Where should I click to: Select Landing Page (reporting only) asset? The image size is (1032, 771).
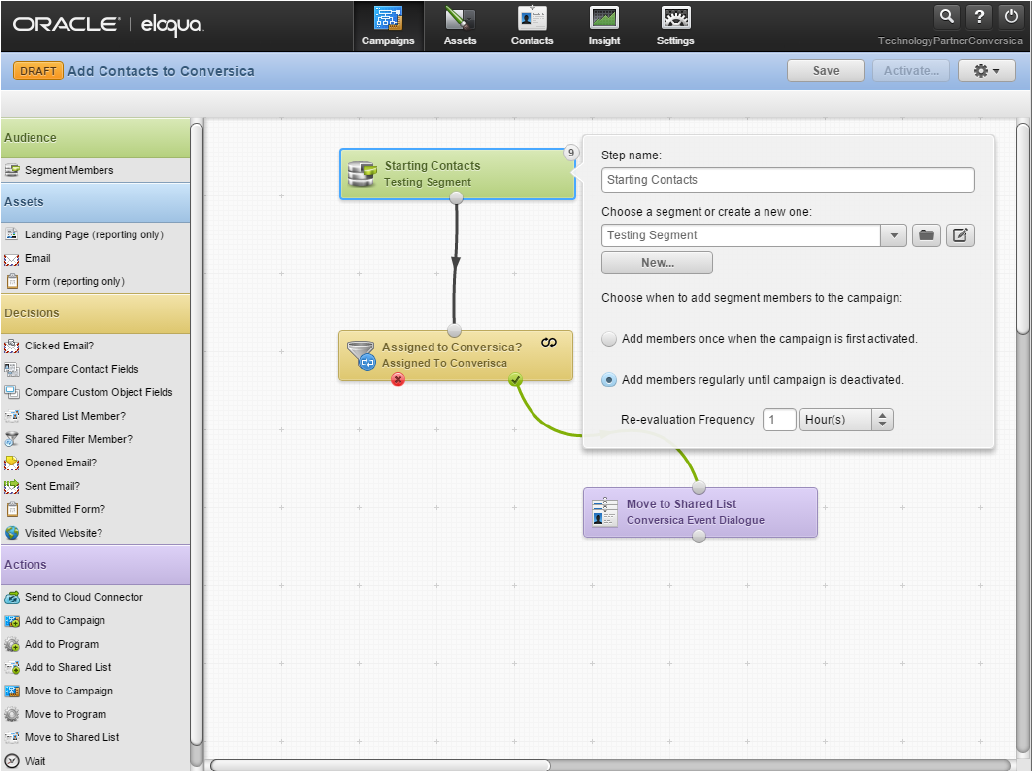(95, 234)
